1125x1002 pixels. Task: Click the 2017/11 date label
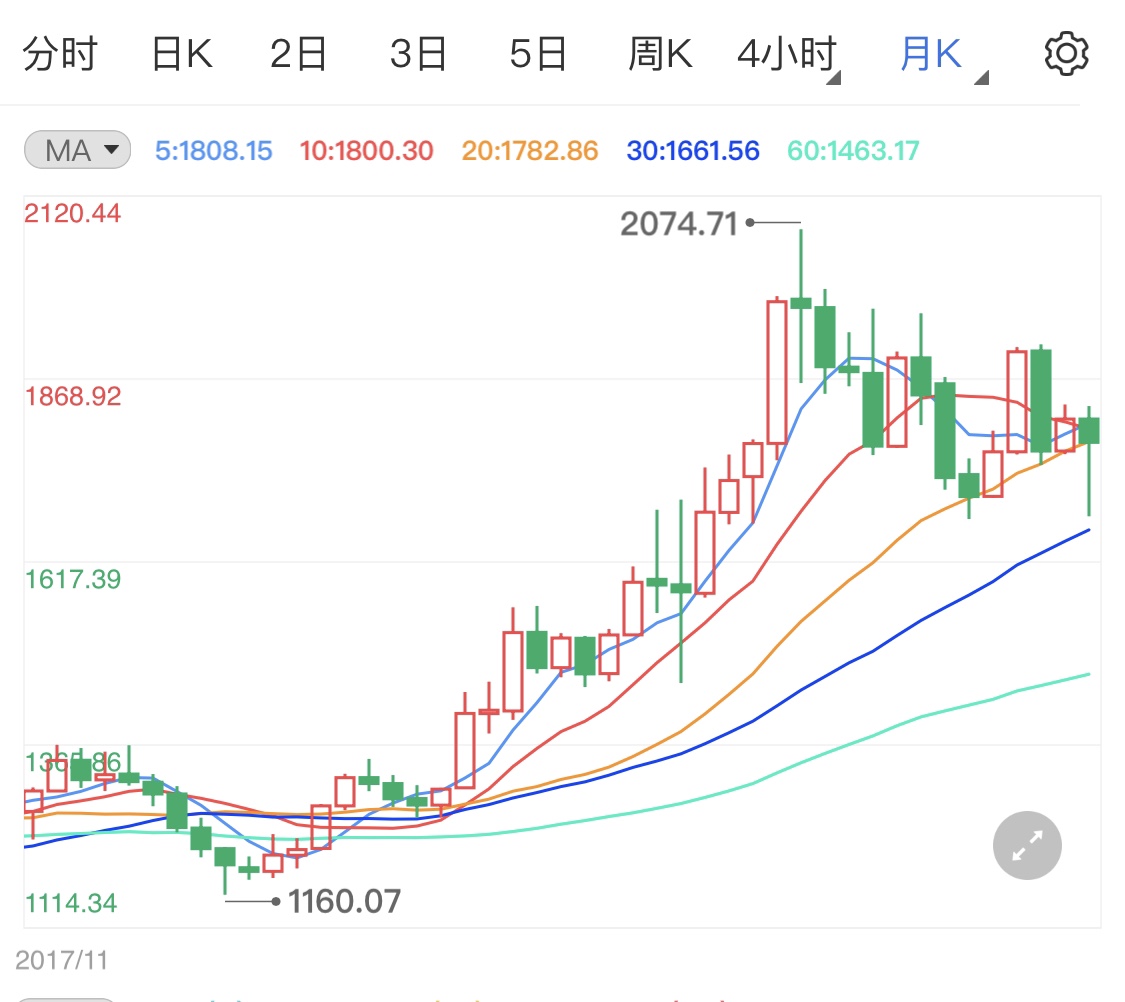pos(62,960)
